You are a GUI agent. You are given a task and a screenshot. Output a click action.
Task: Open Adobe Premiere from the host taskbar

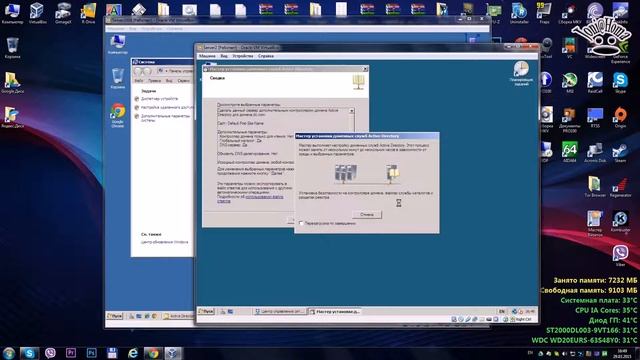click(71, 353)
